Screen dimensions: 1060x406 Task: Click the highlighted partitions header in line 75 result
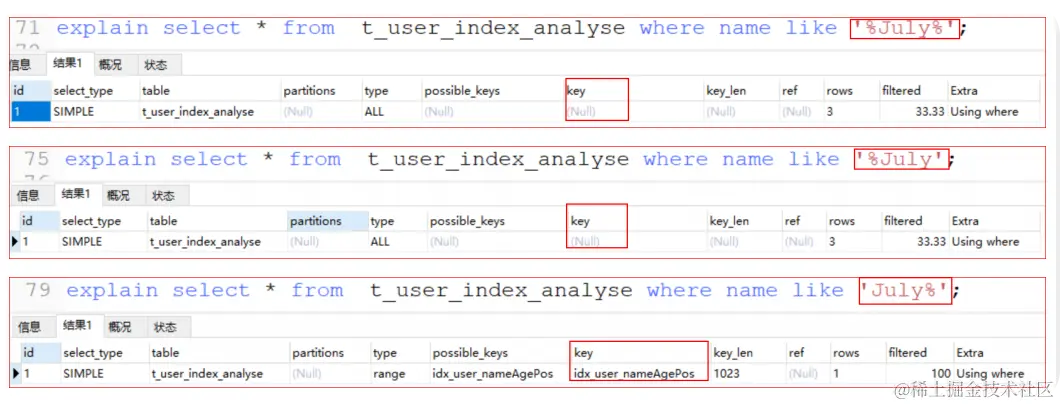click(x=328, y=221)
